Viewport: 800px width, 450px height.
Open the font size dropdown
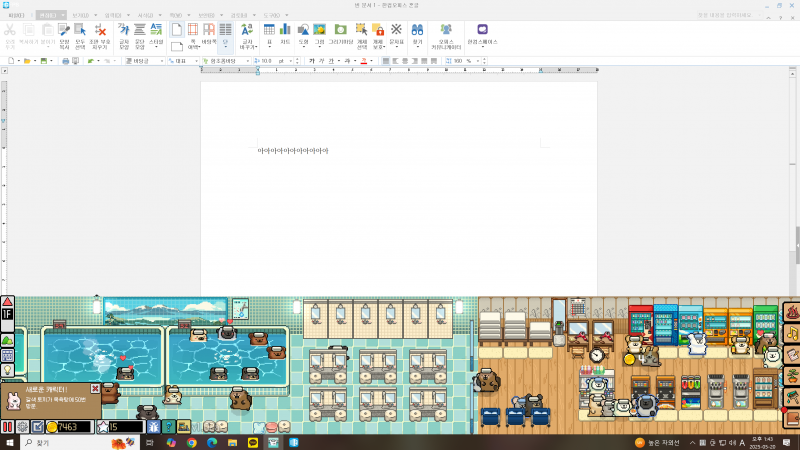coord(291,61)
